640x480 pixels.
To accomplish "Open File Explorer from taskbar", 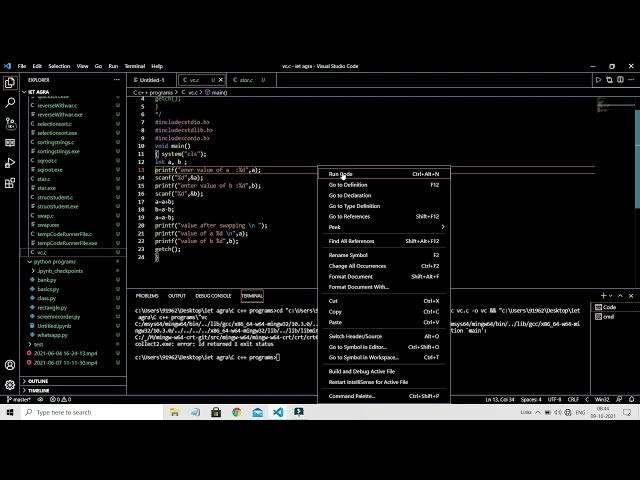I will pos(174,412).
